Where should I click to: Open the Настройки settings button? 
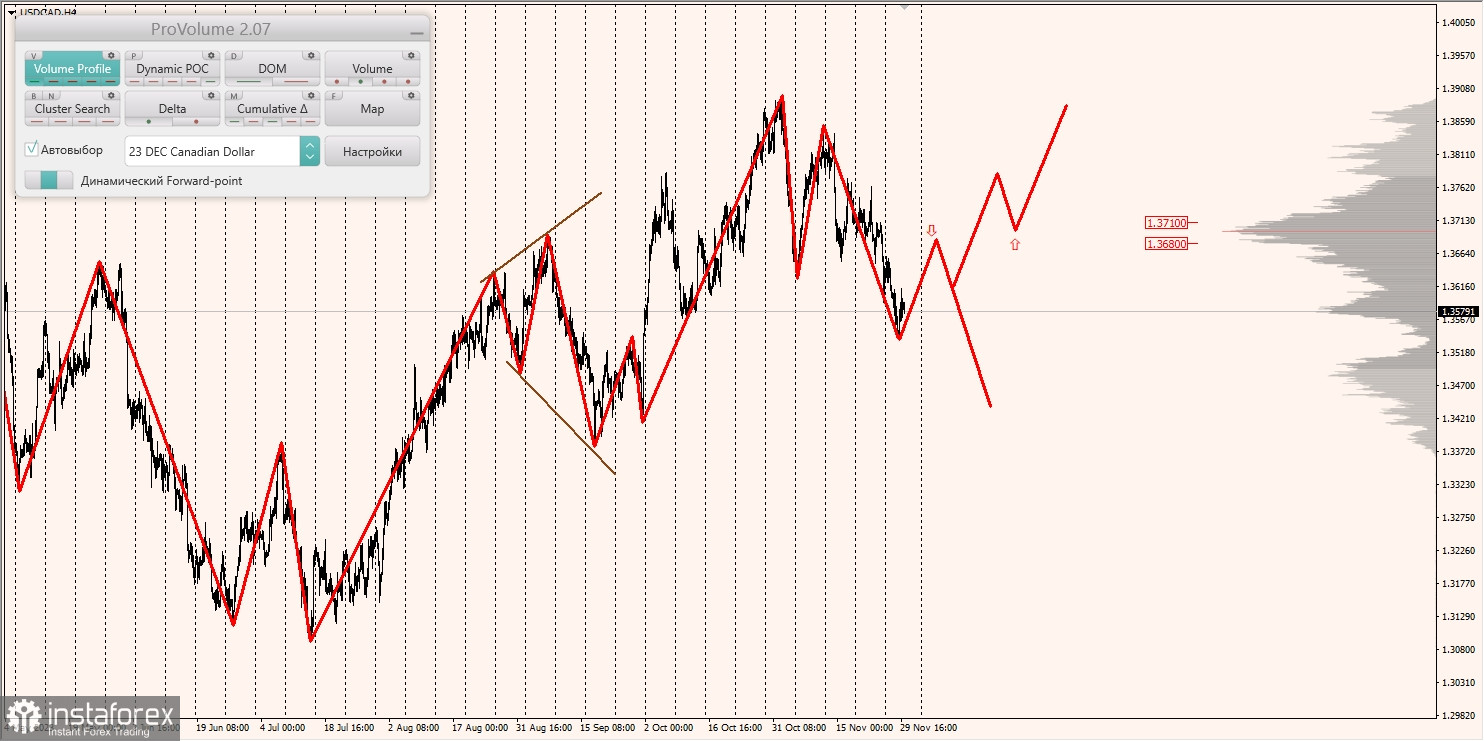coord(372,151)
